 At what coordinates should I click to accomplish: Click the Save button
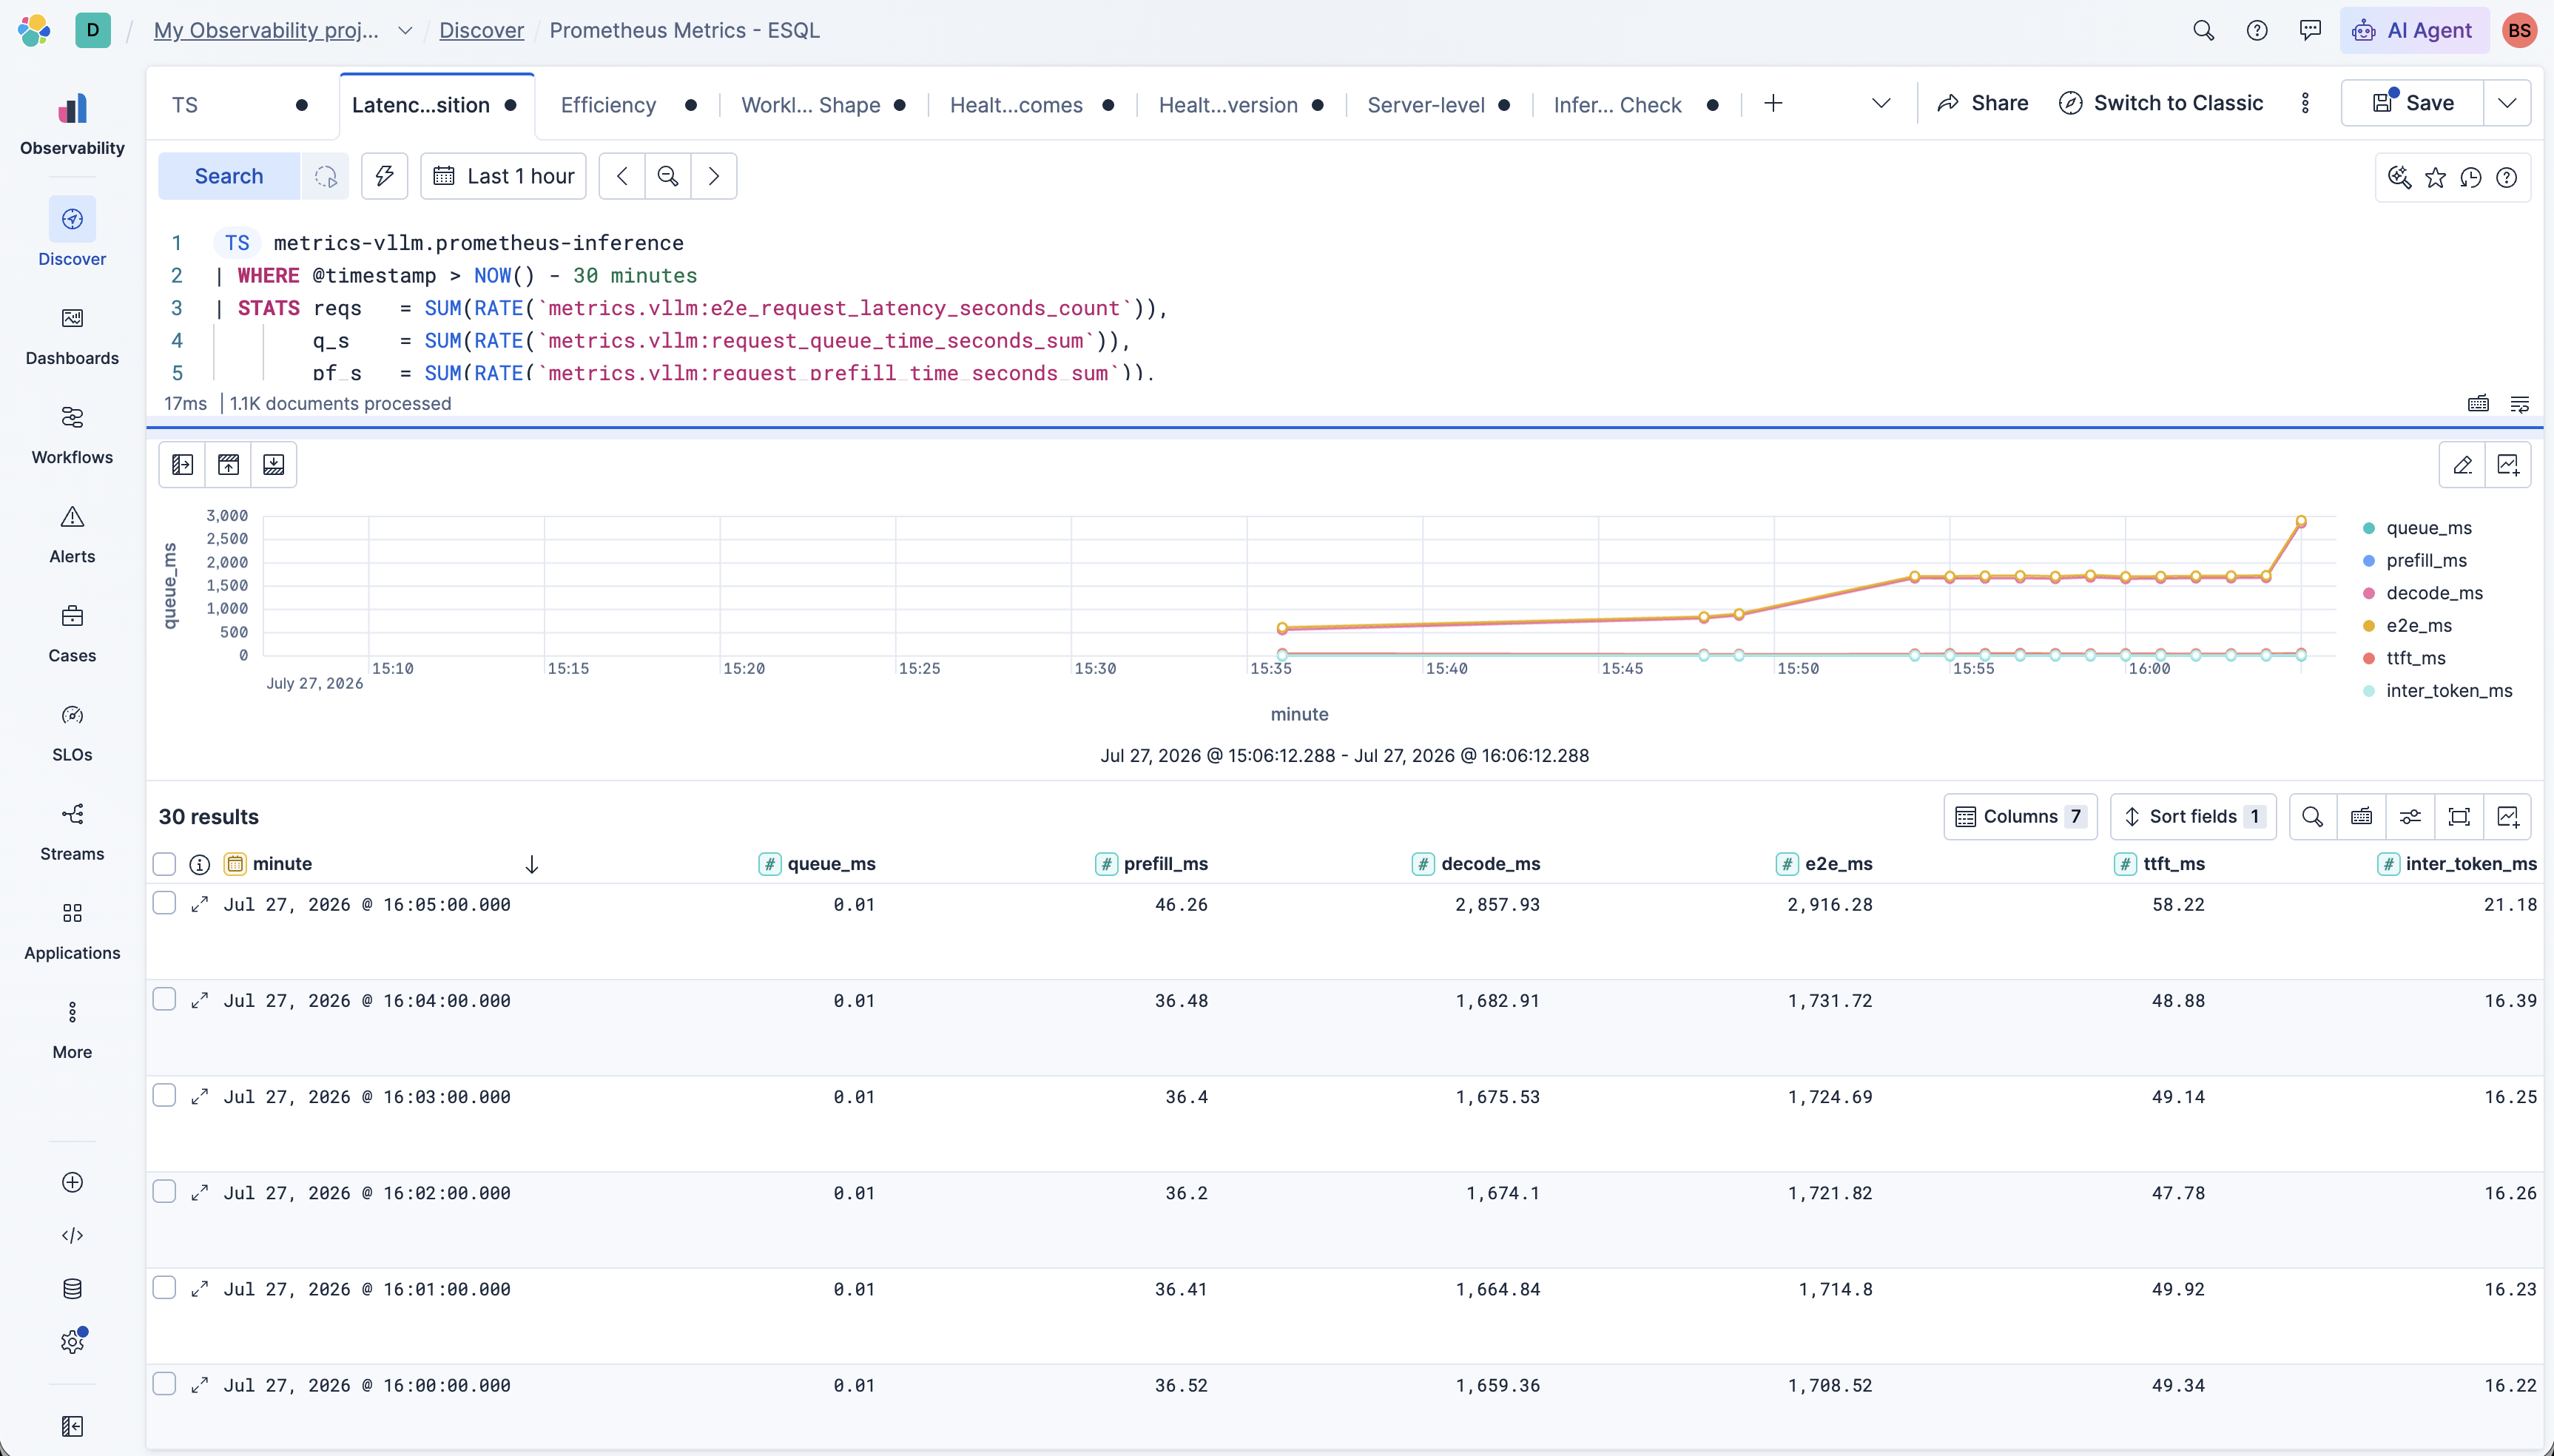[x=2412, y=103]
